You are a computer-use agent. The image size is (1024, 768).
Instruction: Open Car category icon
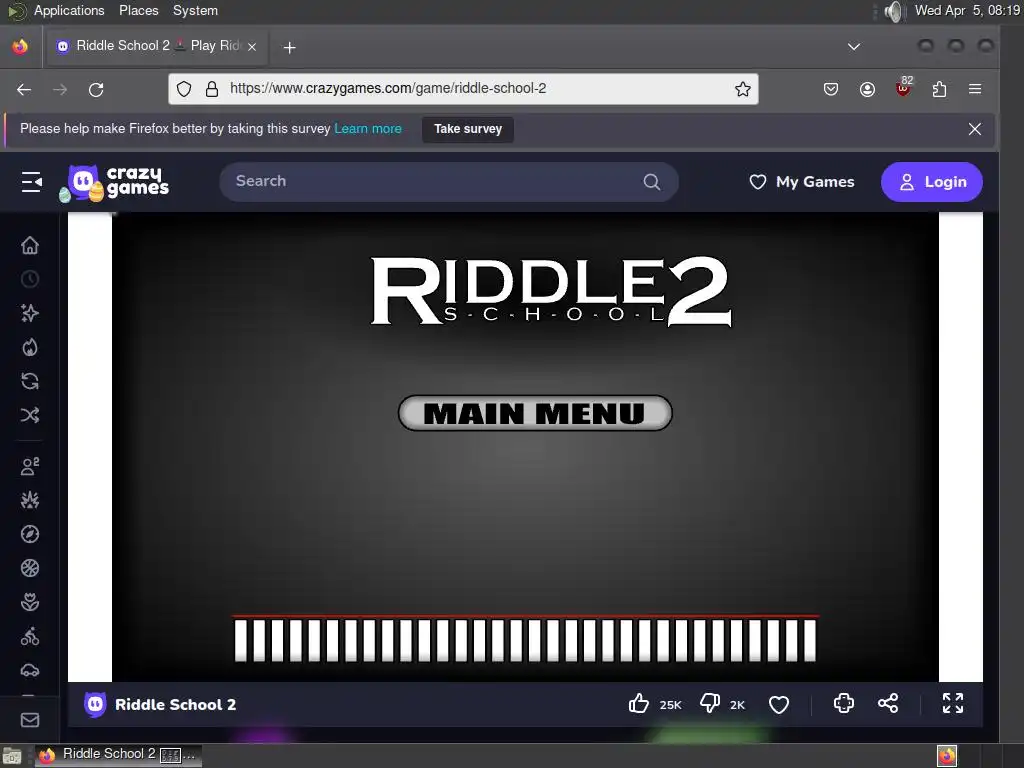30,670
